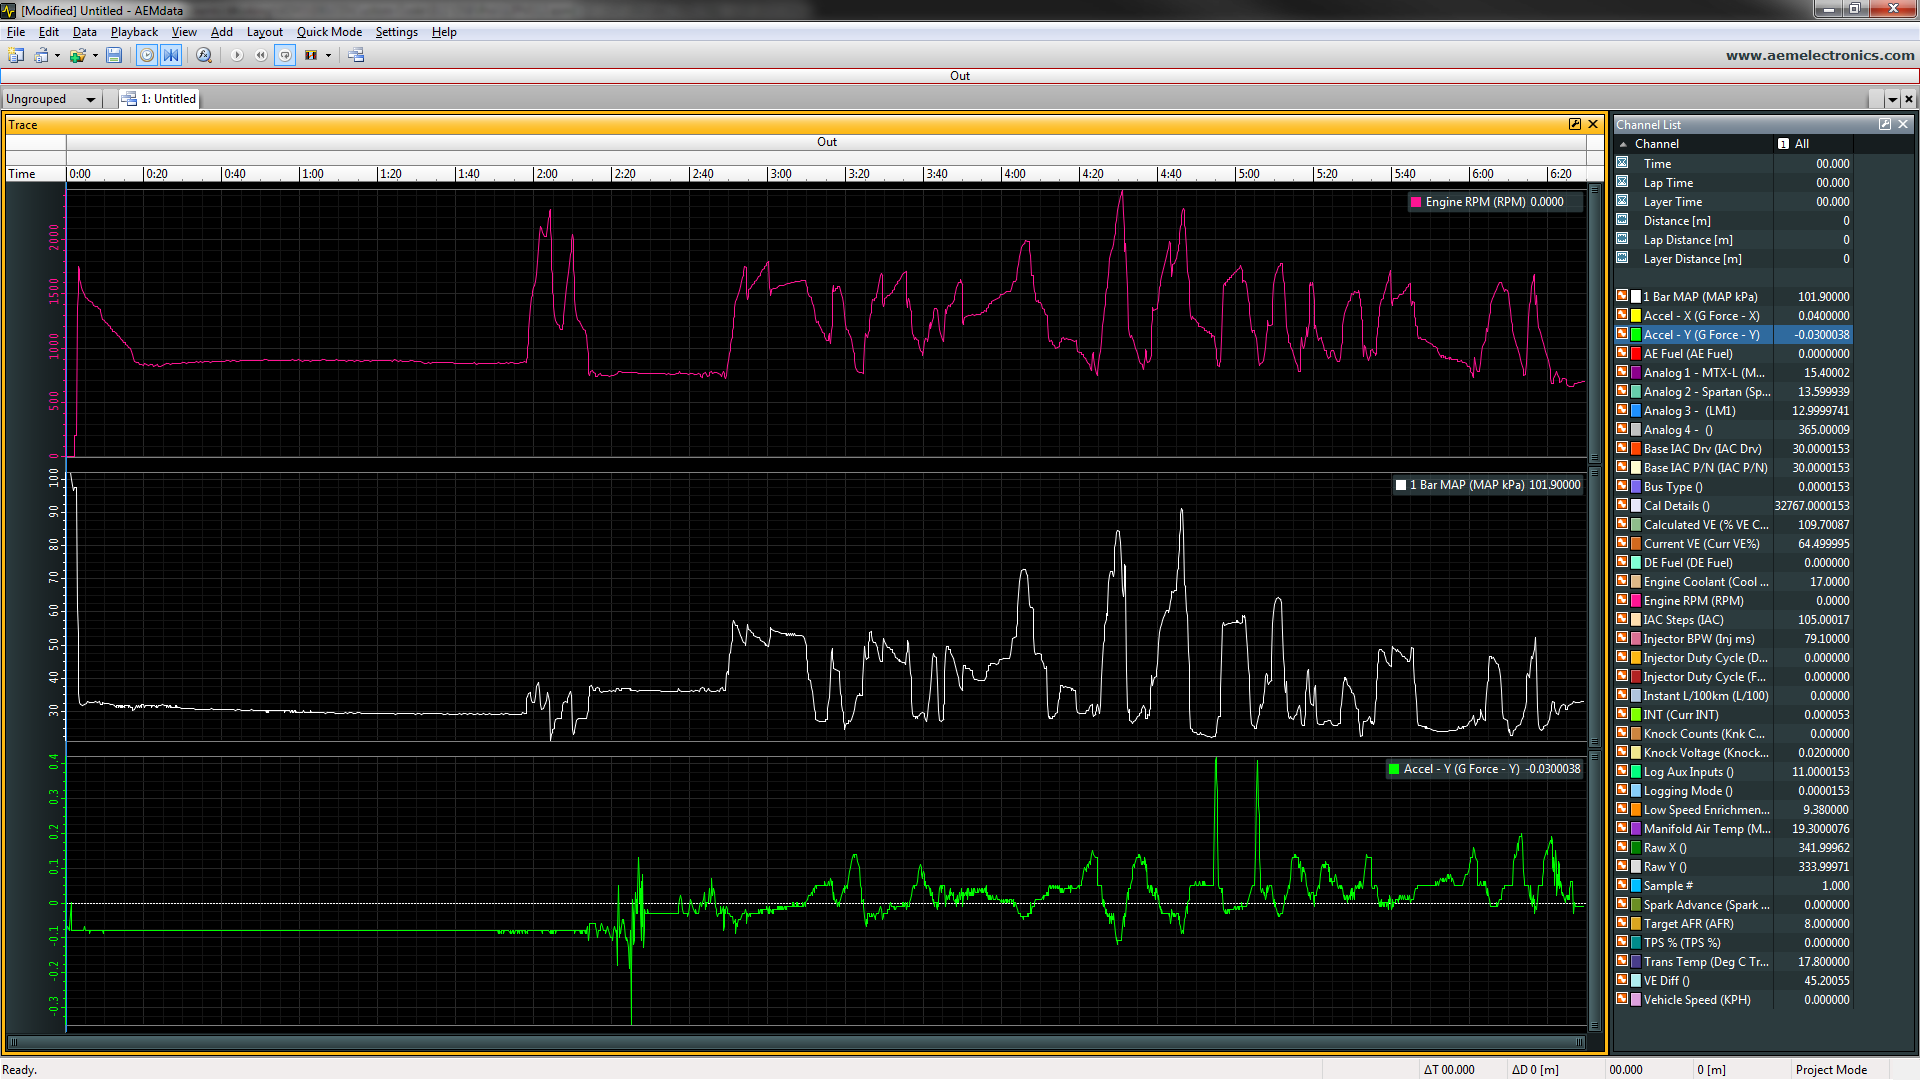The height and width of the screenshot is (1080, 1920).
Task: Toggle Channel column sort arrow
Action: pos(1623,144)
